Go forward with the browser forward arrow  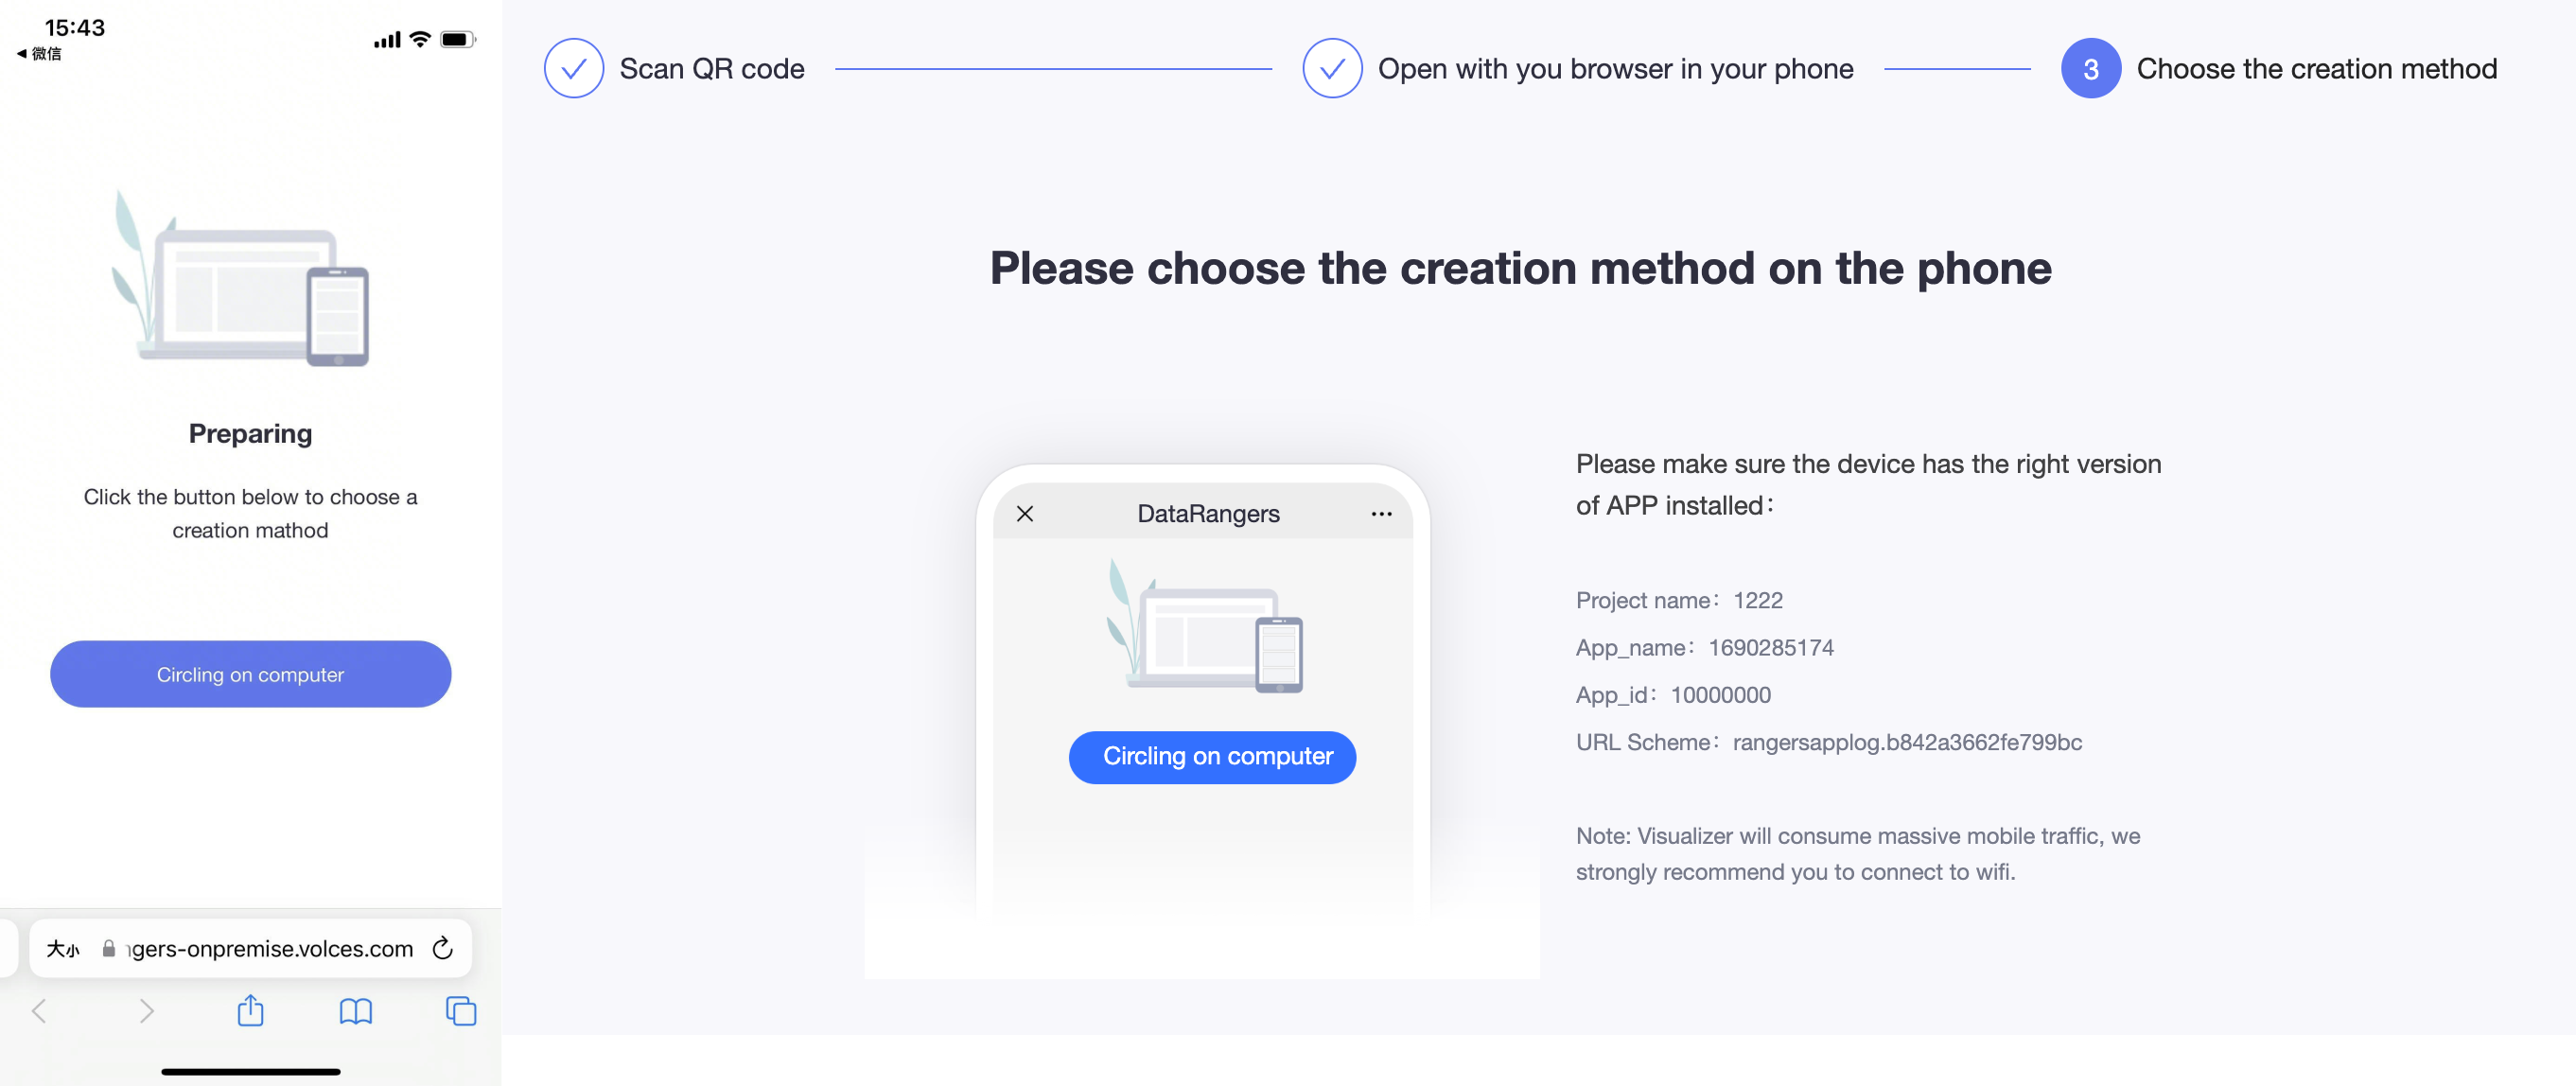tap(146, 1011)
